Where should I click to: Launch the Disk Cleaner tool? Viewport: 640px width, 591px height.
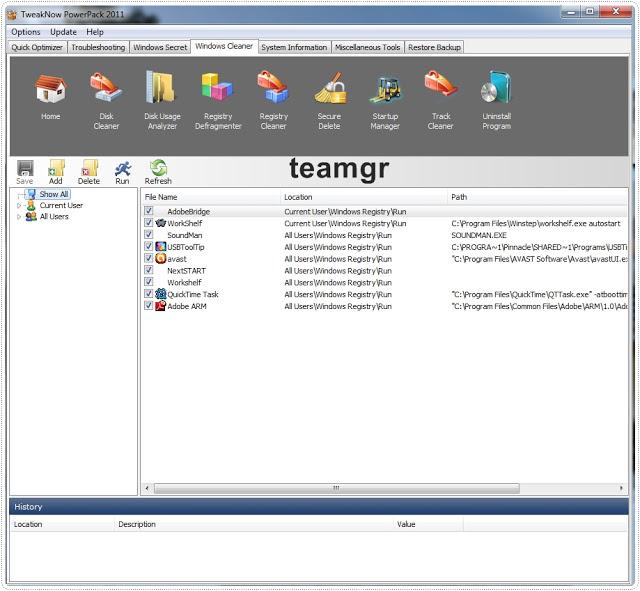[x=106, y=87]
